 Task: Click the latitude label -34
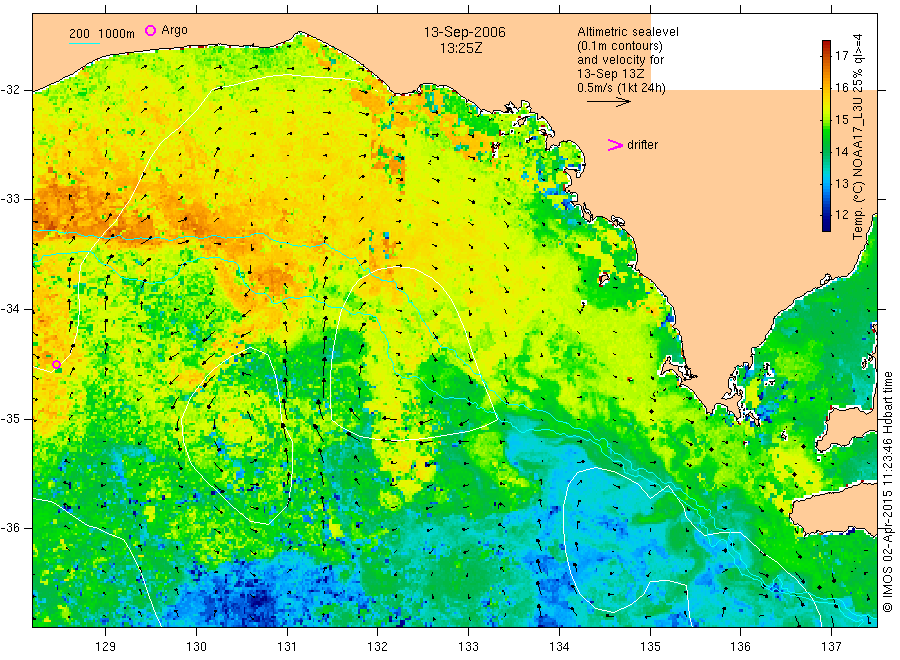[x=10, y=309]
